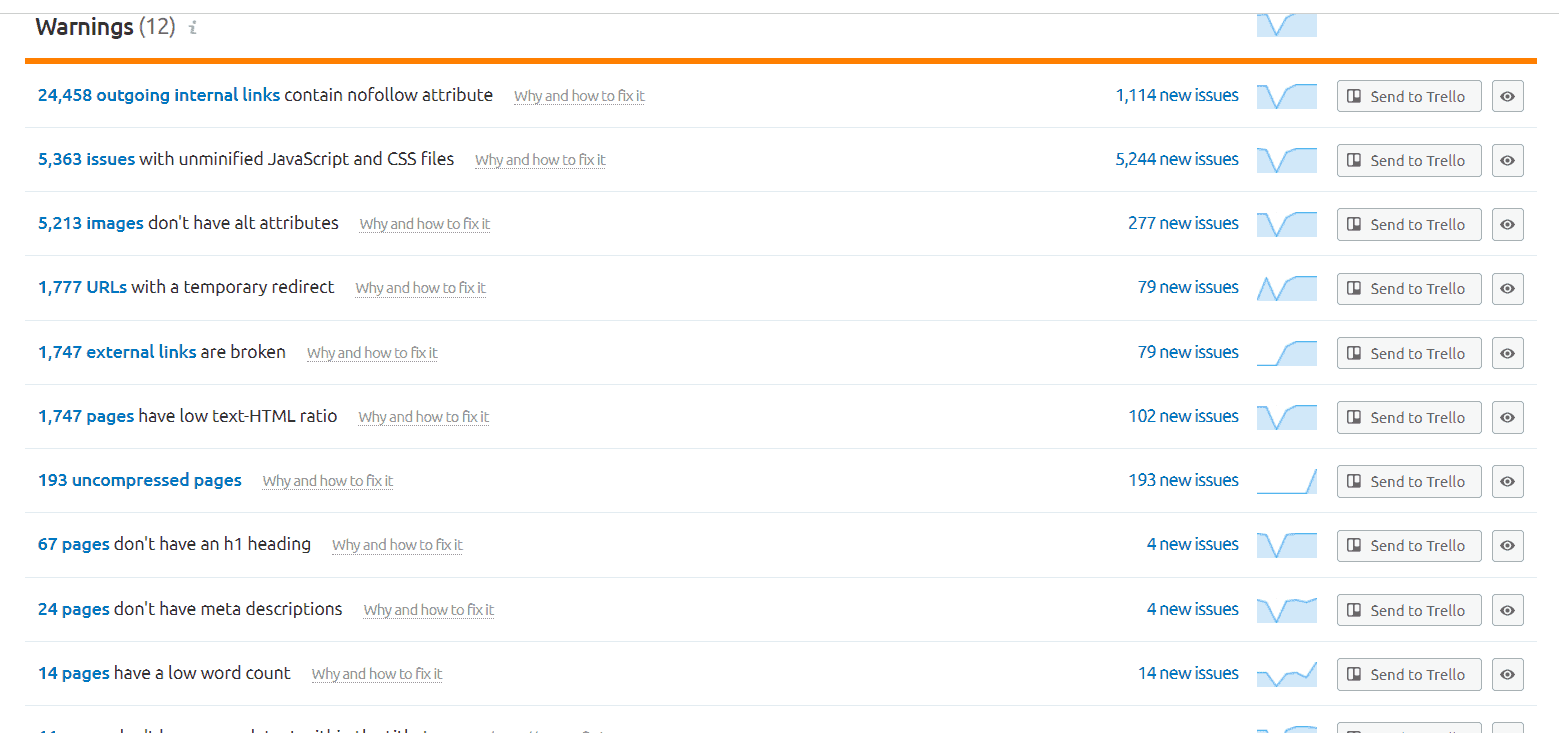
Task: Click trend sparkline for broken external links
Action: click(1286, 353)
